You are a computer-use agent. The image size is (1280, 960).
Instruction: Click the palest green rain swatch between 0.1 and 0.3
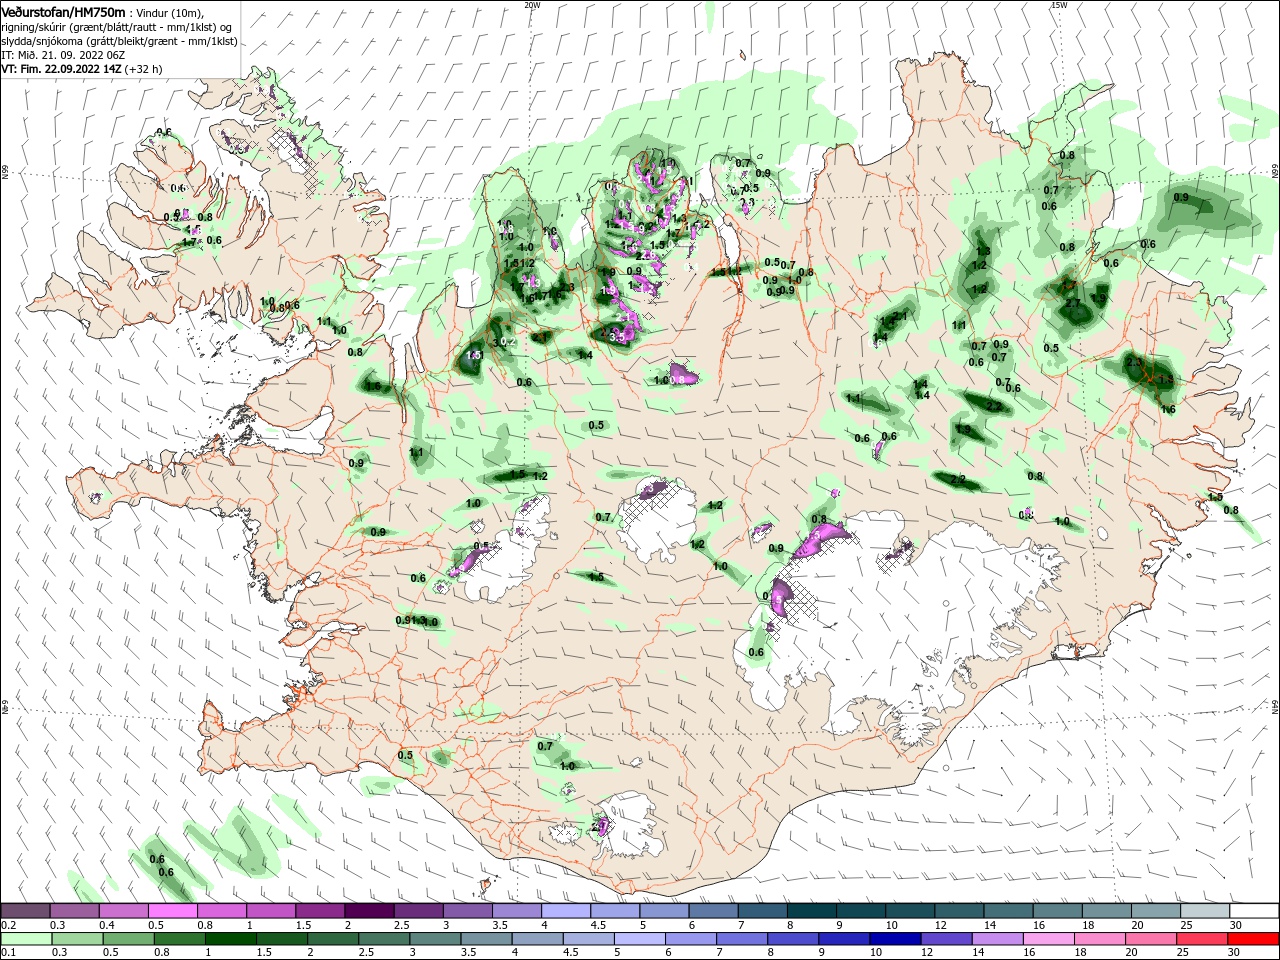click(x=26, y=939)
